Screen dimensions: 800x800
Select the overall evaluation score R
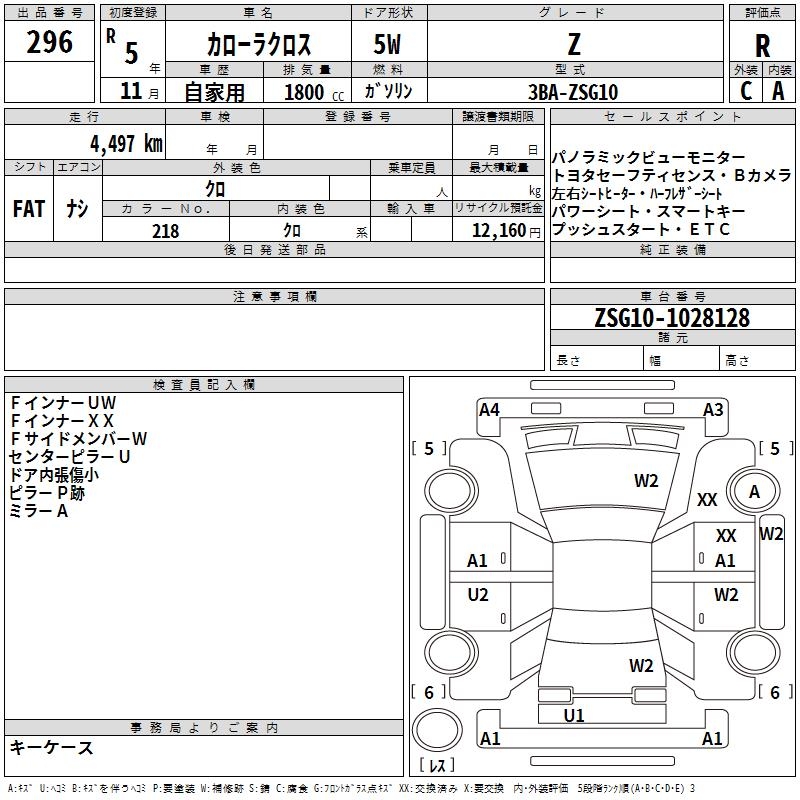pos(762,46)
